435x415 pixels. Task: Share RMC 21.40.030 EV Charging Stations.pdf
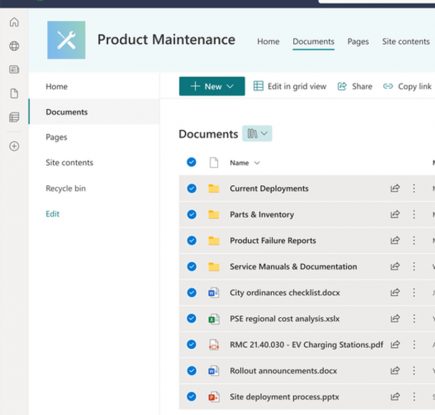click(x=395, y=345)
